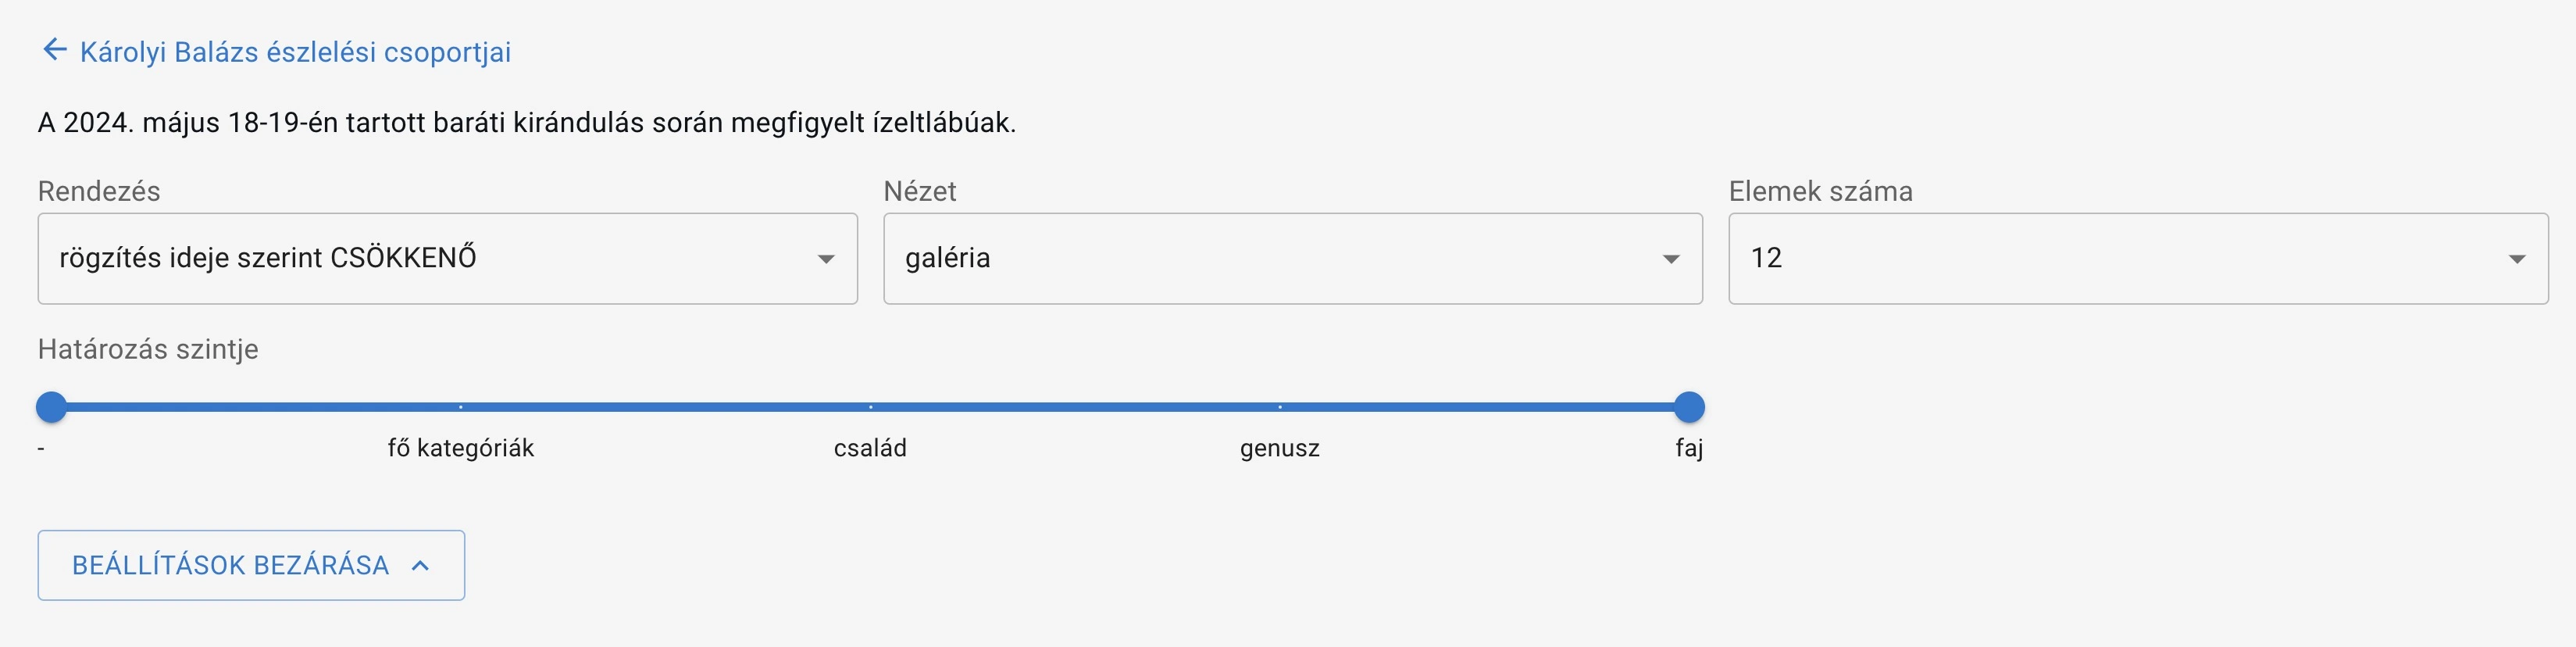
Task: Open the "Károlyi Balázs észlelési csoportjai" link
Action: tap(294, 51)
